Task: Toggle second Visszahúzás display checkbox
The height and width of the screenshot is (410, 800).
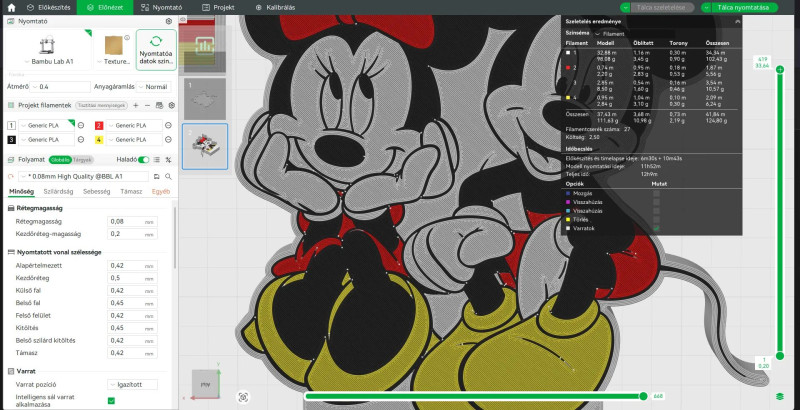Action: pyautogui.click(x=656, y=211)
